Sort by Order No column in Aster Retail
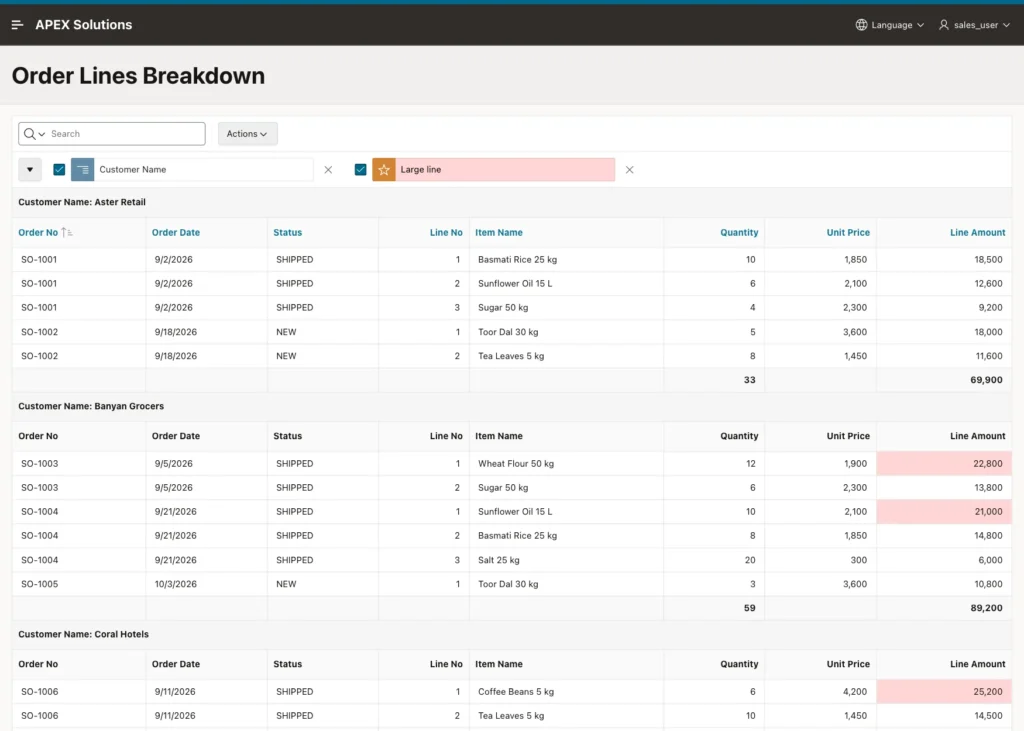Image resolution: width=1024 pixels, height=731 pixels. tap(38, 233)
